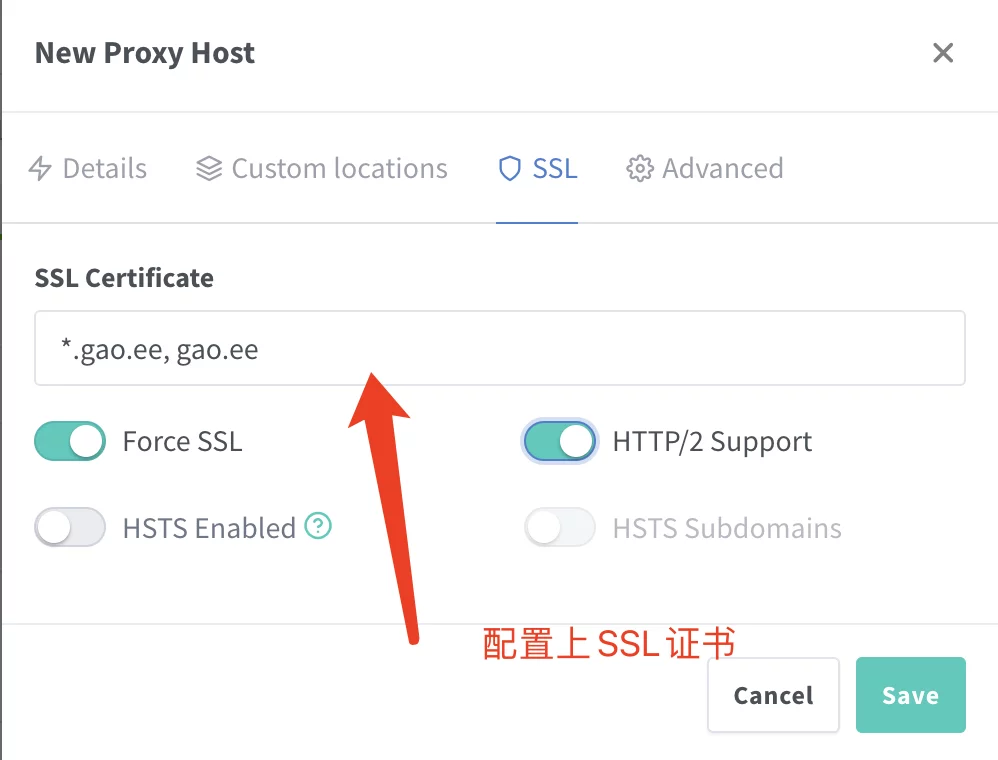Click the Force SSL label text
Screen dimensions: 998x760
click(182, 441)
